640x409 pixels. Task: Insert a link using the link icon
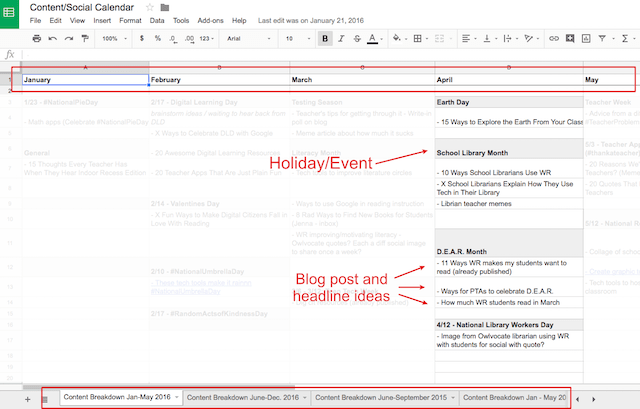tap(553, 39)
